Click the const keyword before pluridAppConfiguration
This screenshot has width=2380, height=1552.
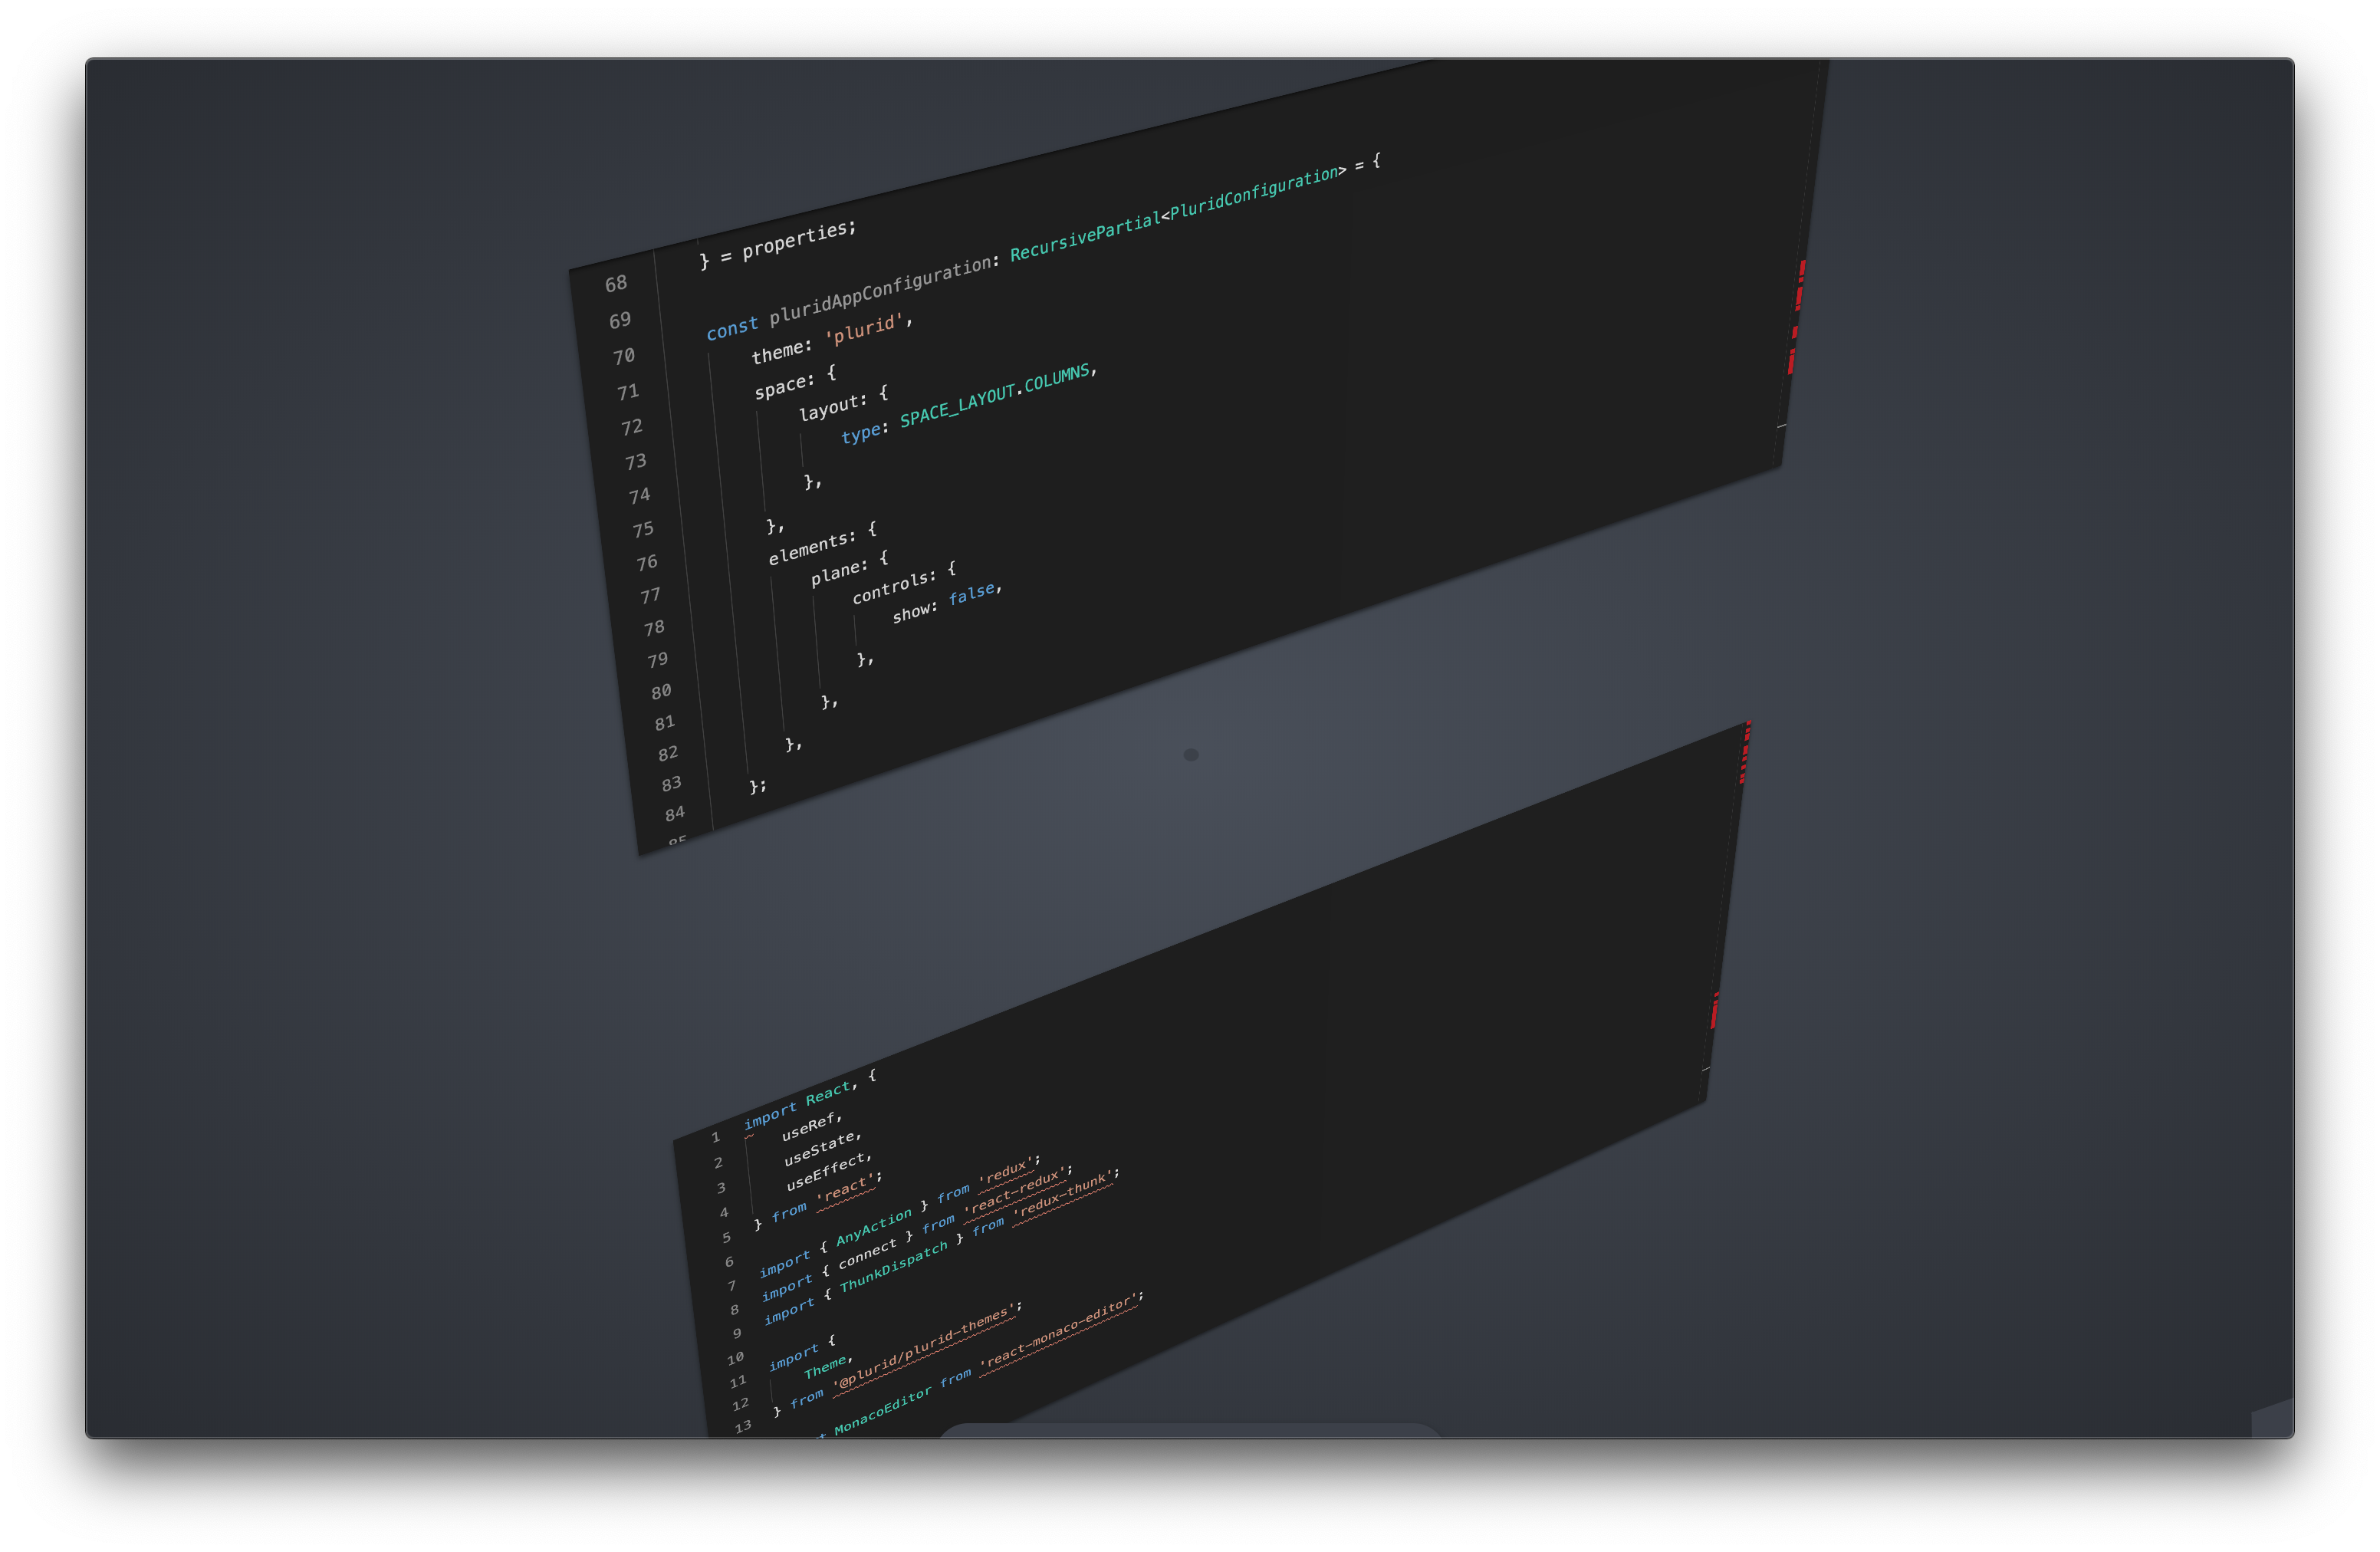(732, 328)
